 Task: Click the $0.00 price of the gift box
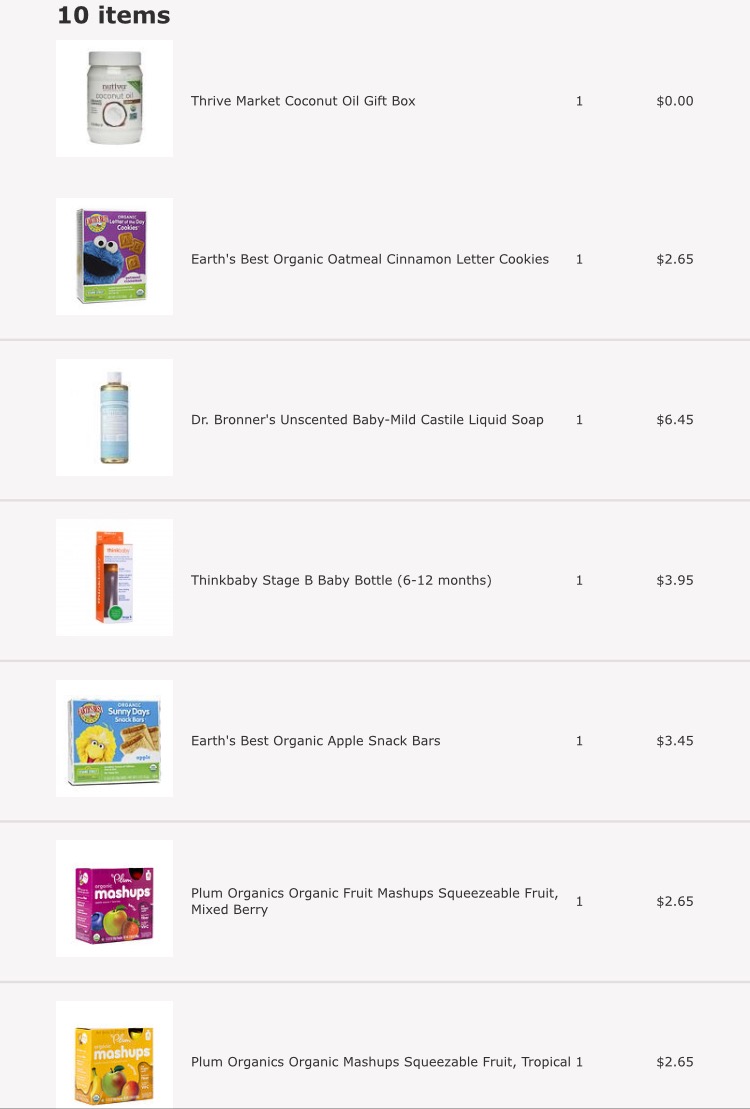(x=674, y=101)
